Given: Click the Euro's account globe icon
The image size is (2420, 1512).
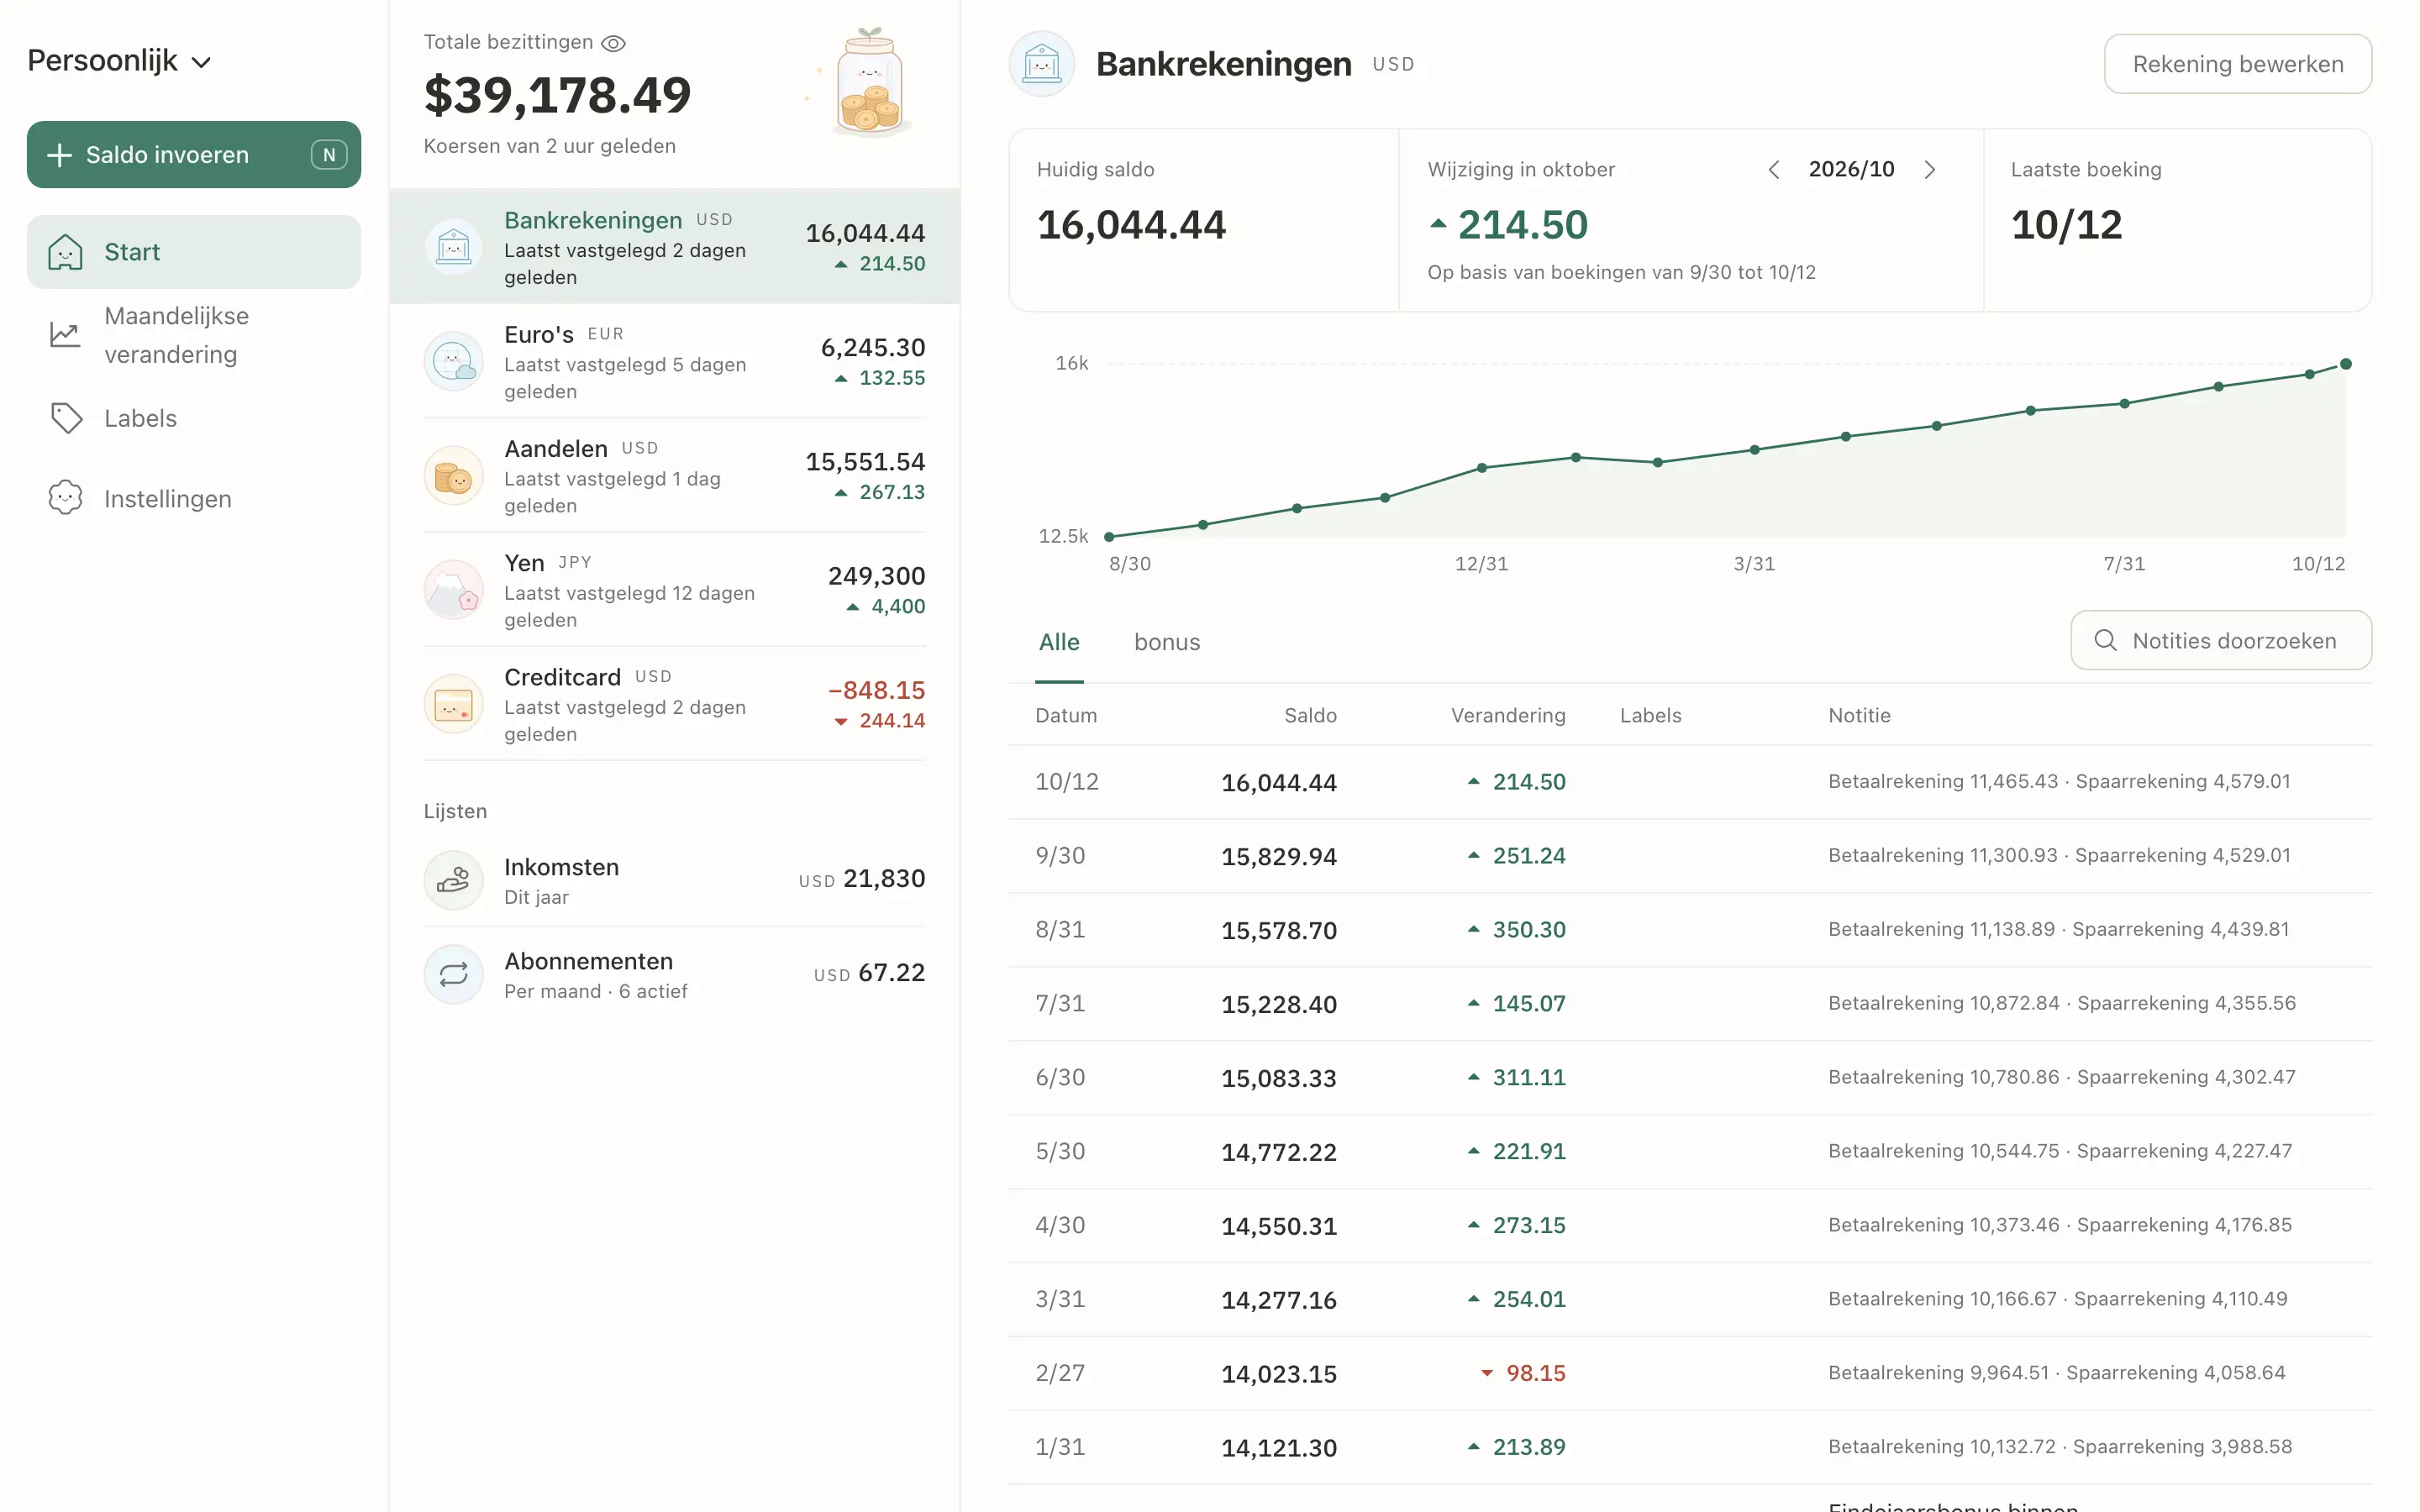Looking at the screenshot, I should 454,361.
